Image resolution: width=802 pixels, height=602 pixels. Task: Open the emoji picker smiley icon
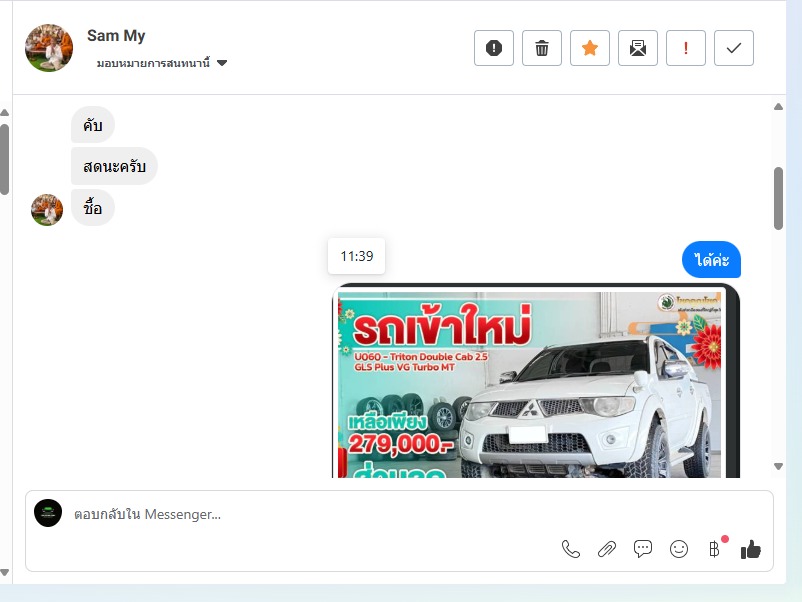pos(679,549)
